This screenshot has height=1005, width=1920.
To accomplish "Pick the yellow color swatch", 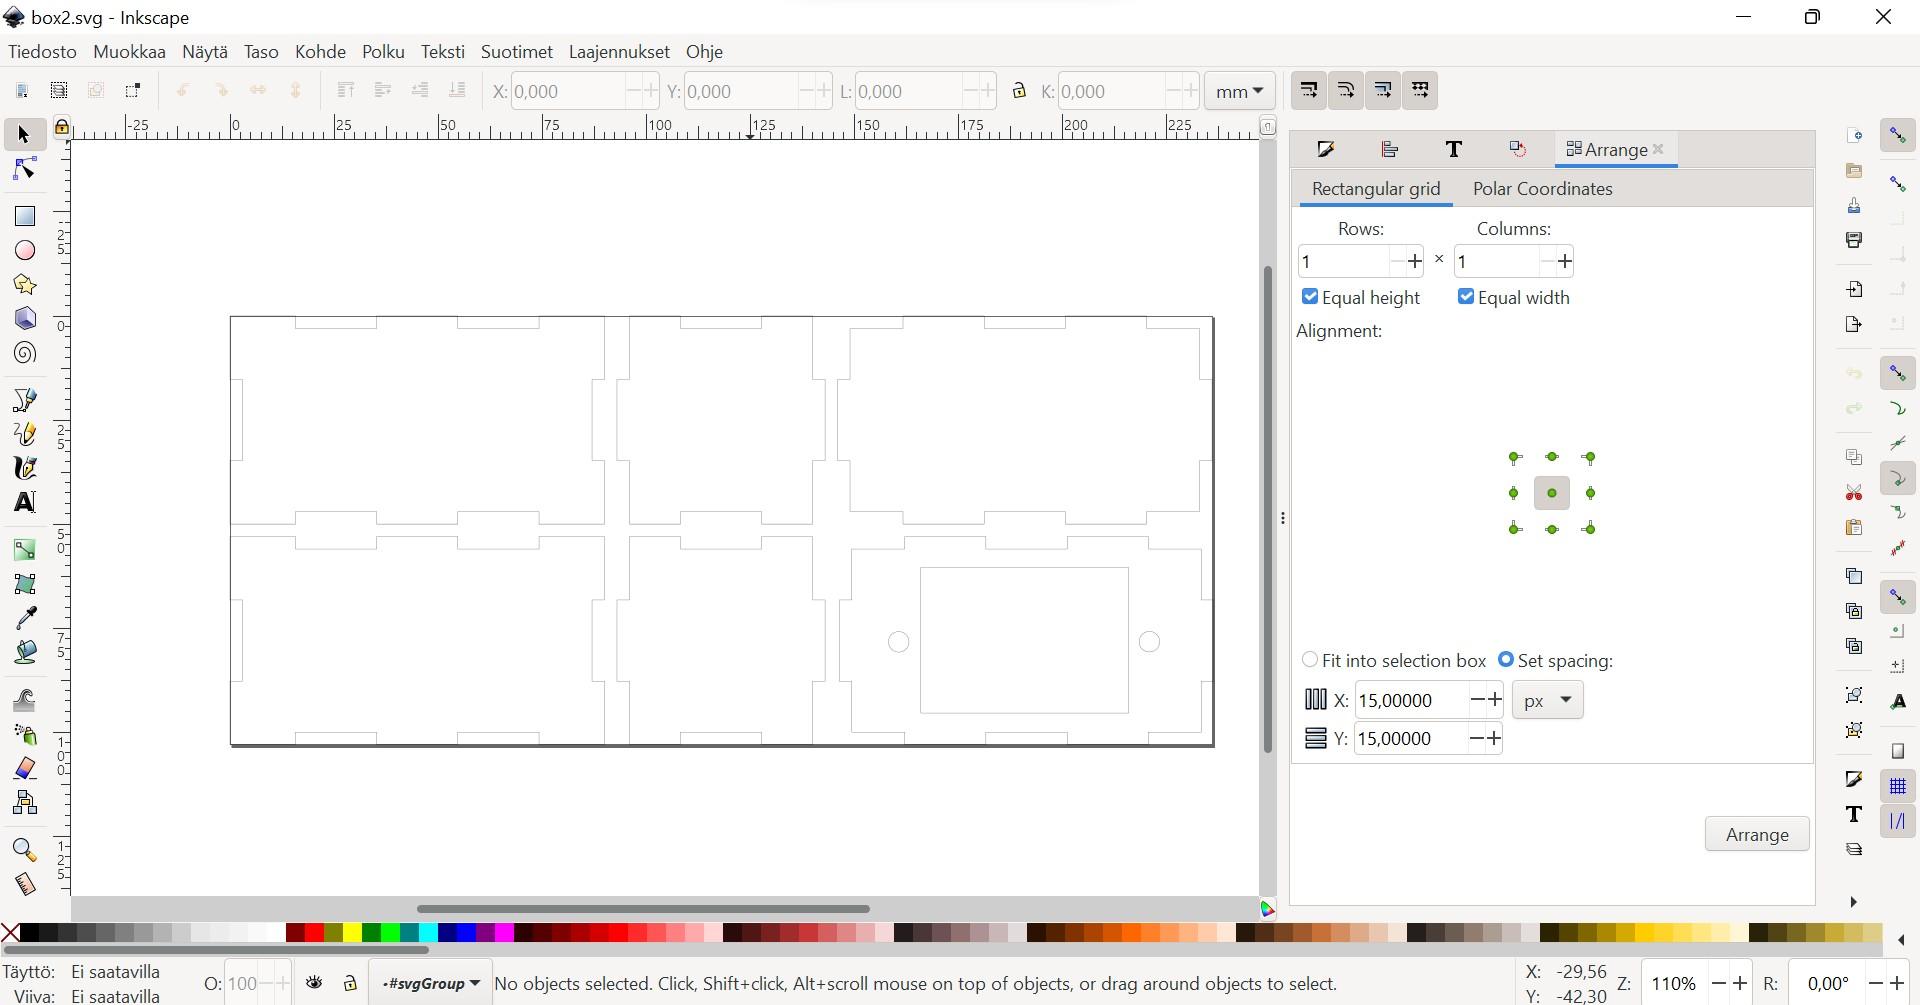I will (x=352, y=933).
